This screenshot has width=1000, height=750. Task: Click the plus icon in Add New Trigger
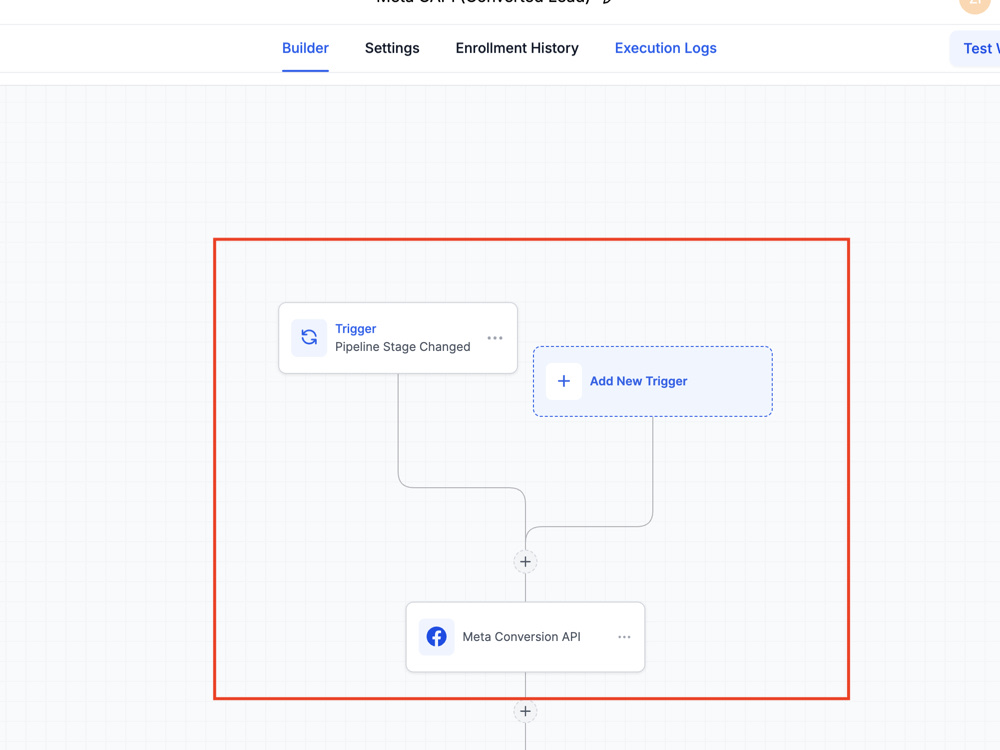(x=564, y=381)
